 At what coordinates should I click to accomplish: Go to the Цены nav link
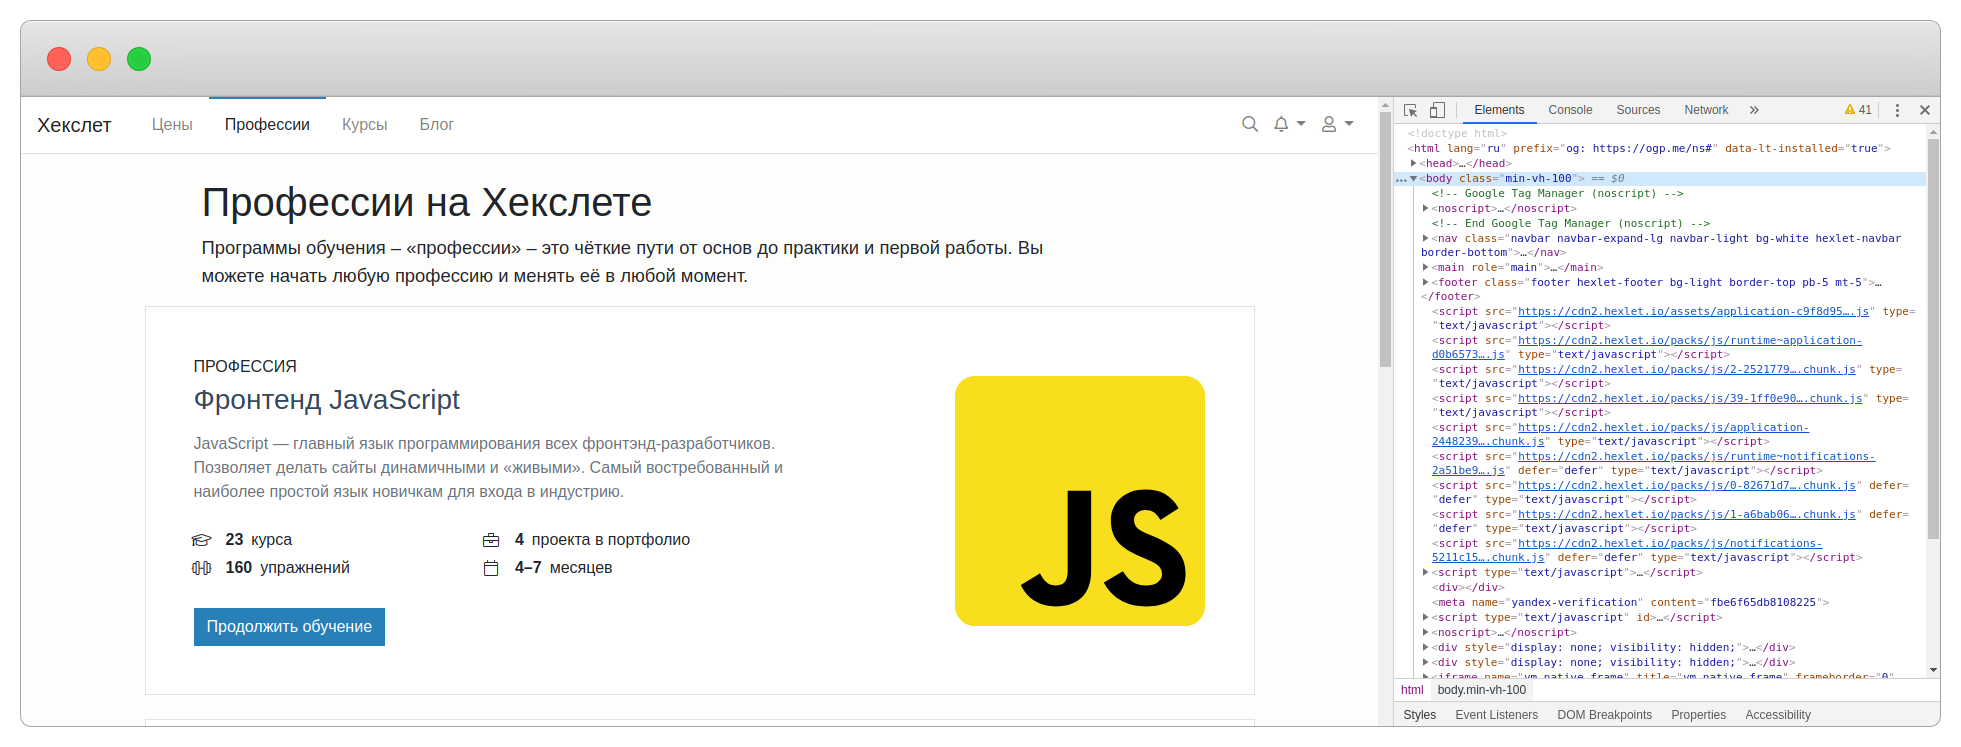coord(172,124)
